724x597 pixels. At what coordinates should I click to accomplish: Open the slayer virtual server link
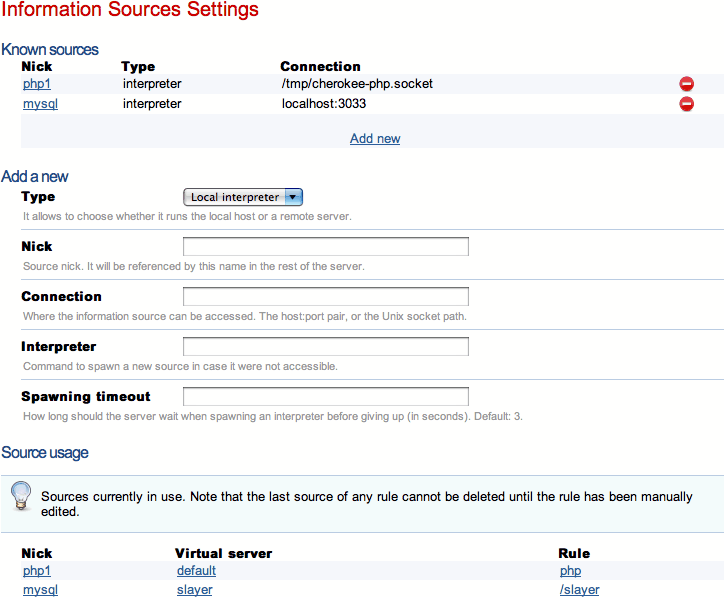194,590
